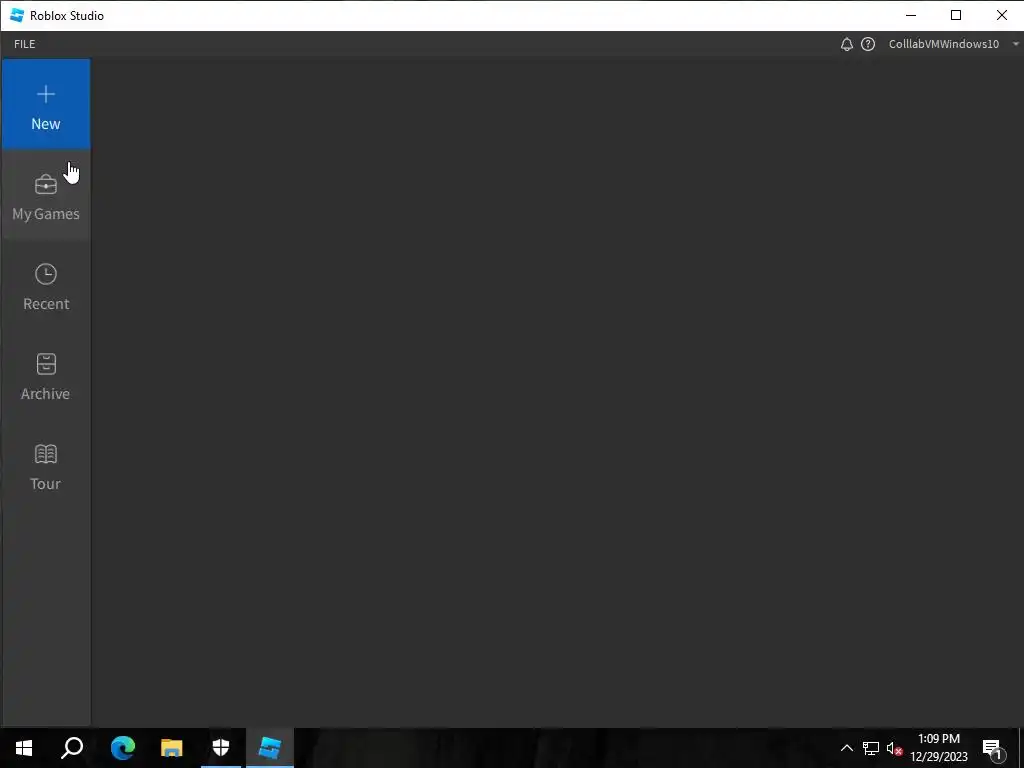Open the Action Center notifications icon
The image size is (1024, 768).
click(992, 748)
